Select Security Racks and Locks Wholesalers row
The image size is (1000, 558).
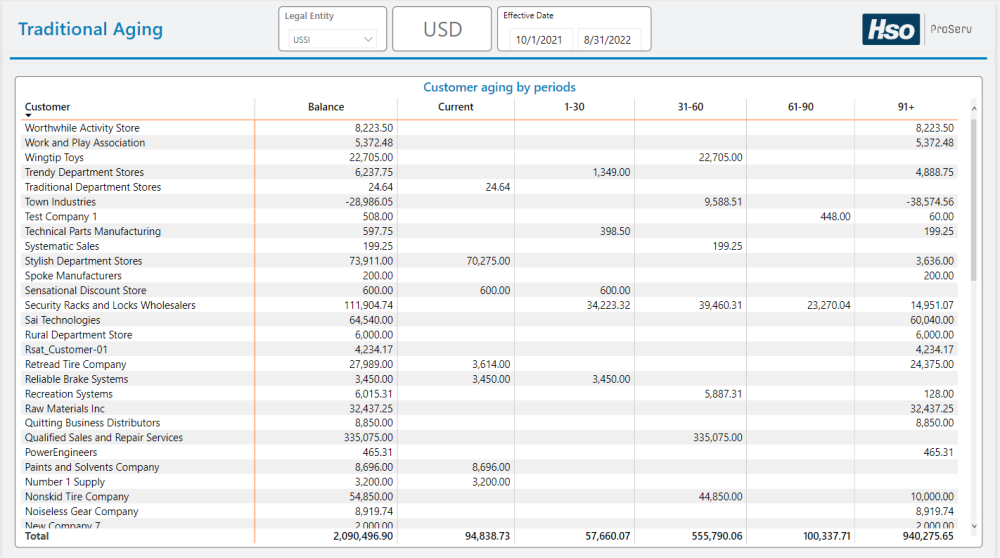click(110, 306)
